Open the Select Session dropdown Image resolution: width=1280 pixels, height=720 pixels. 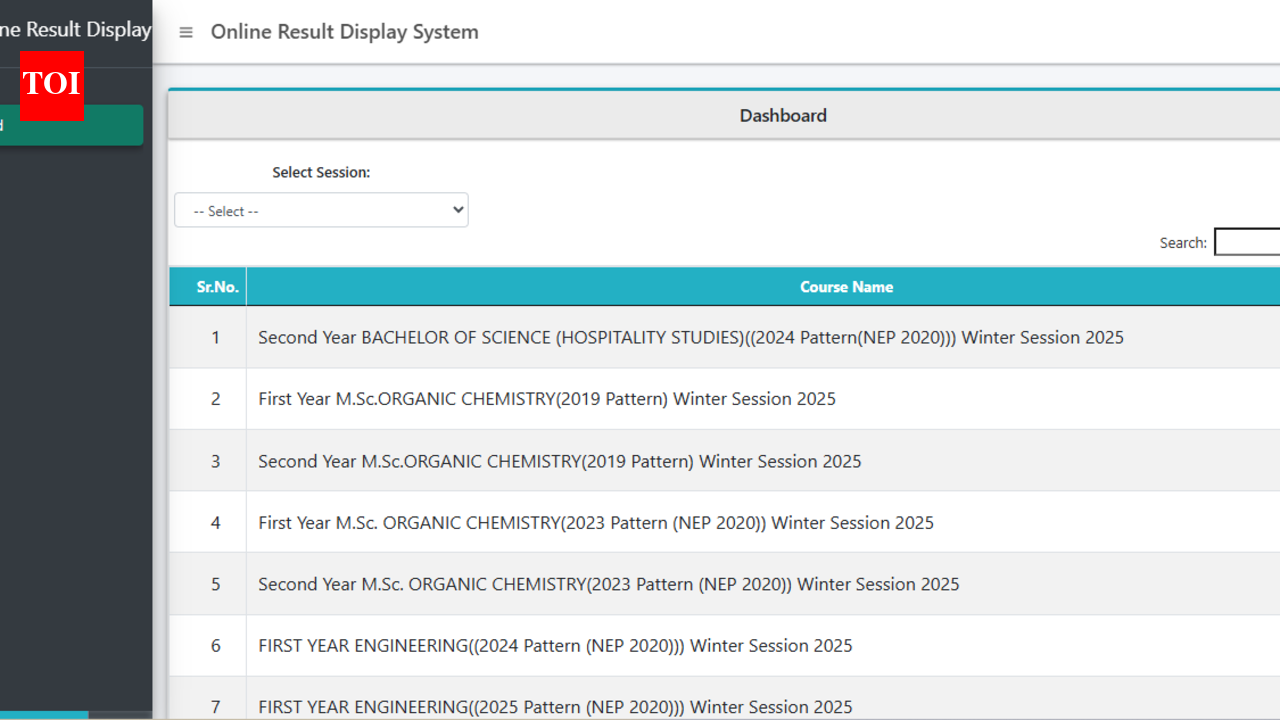pyautogui.click(x=321, y=209)
